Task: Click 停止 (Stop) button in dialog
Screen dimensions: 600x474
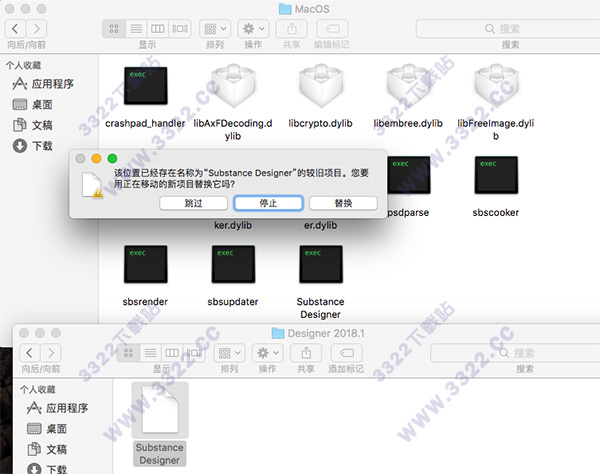Action: click(269, 203)
